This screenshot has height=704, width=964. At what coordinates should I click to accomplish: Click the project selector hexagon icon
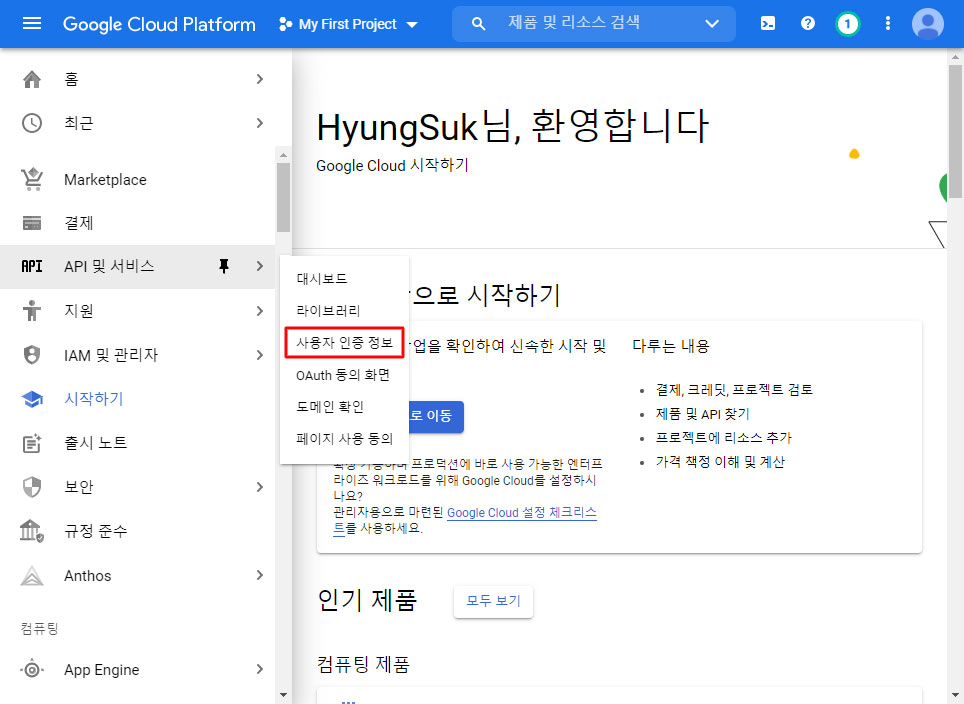[285, 24]
